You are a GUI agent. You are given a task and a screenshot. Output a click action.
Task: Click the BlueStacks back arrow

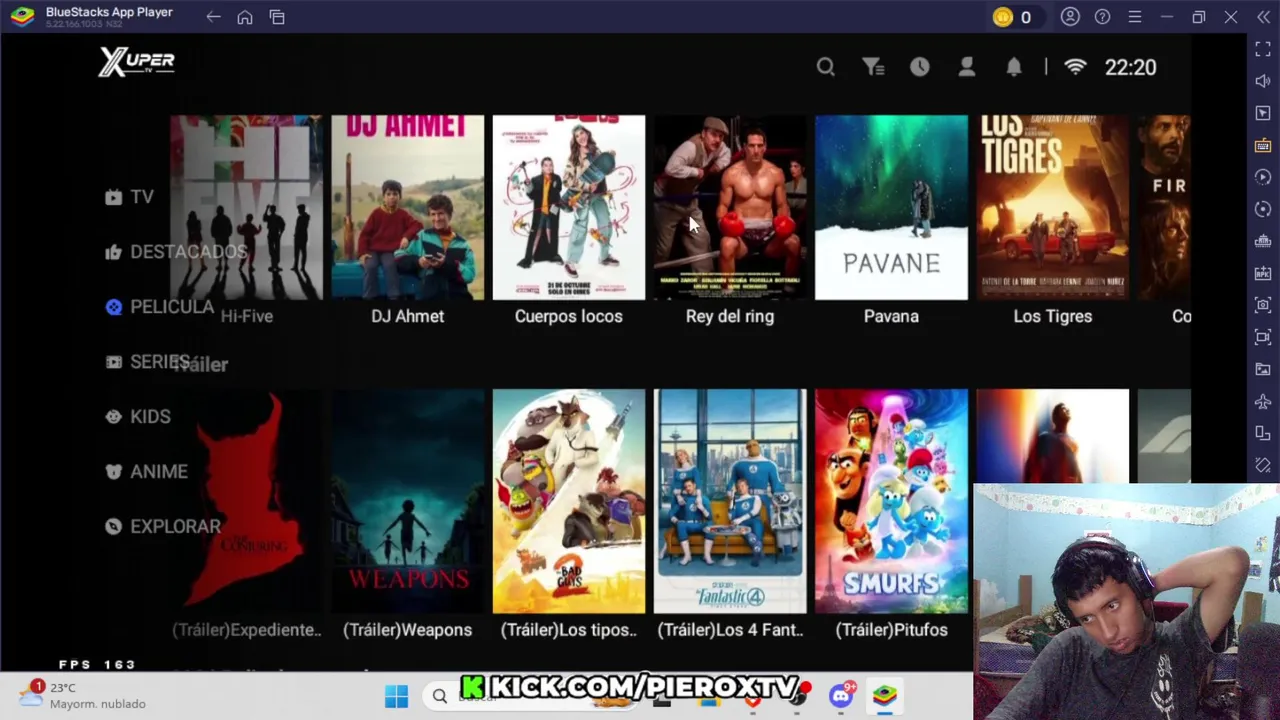[x=213, y=17]
